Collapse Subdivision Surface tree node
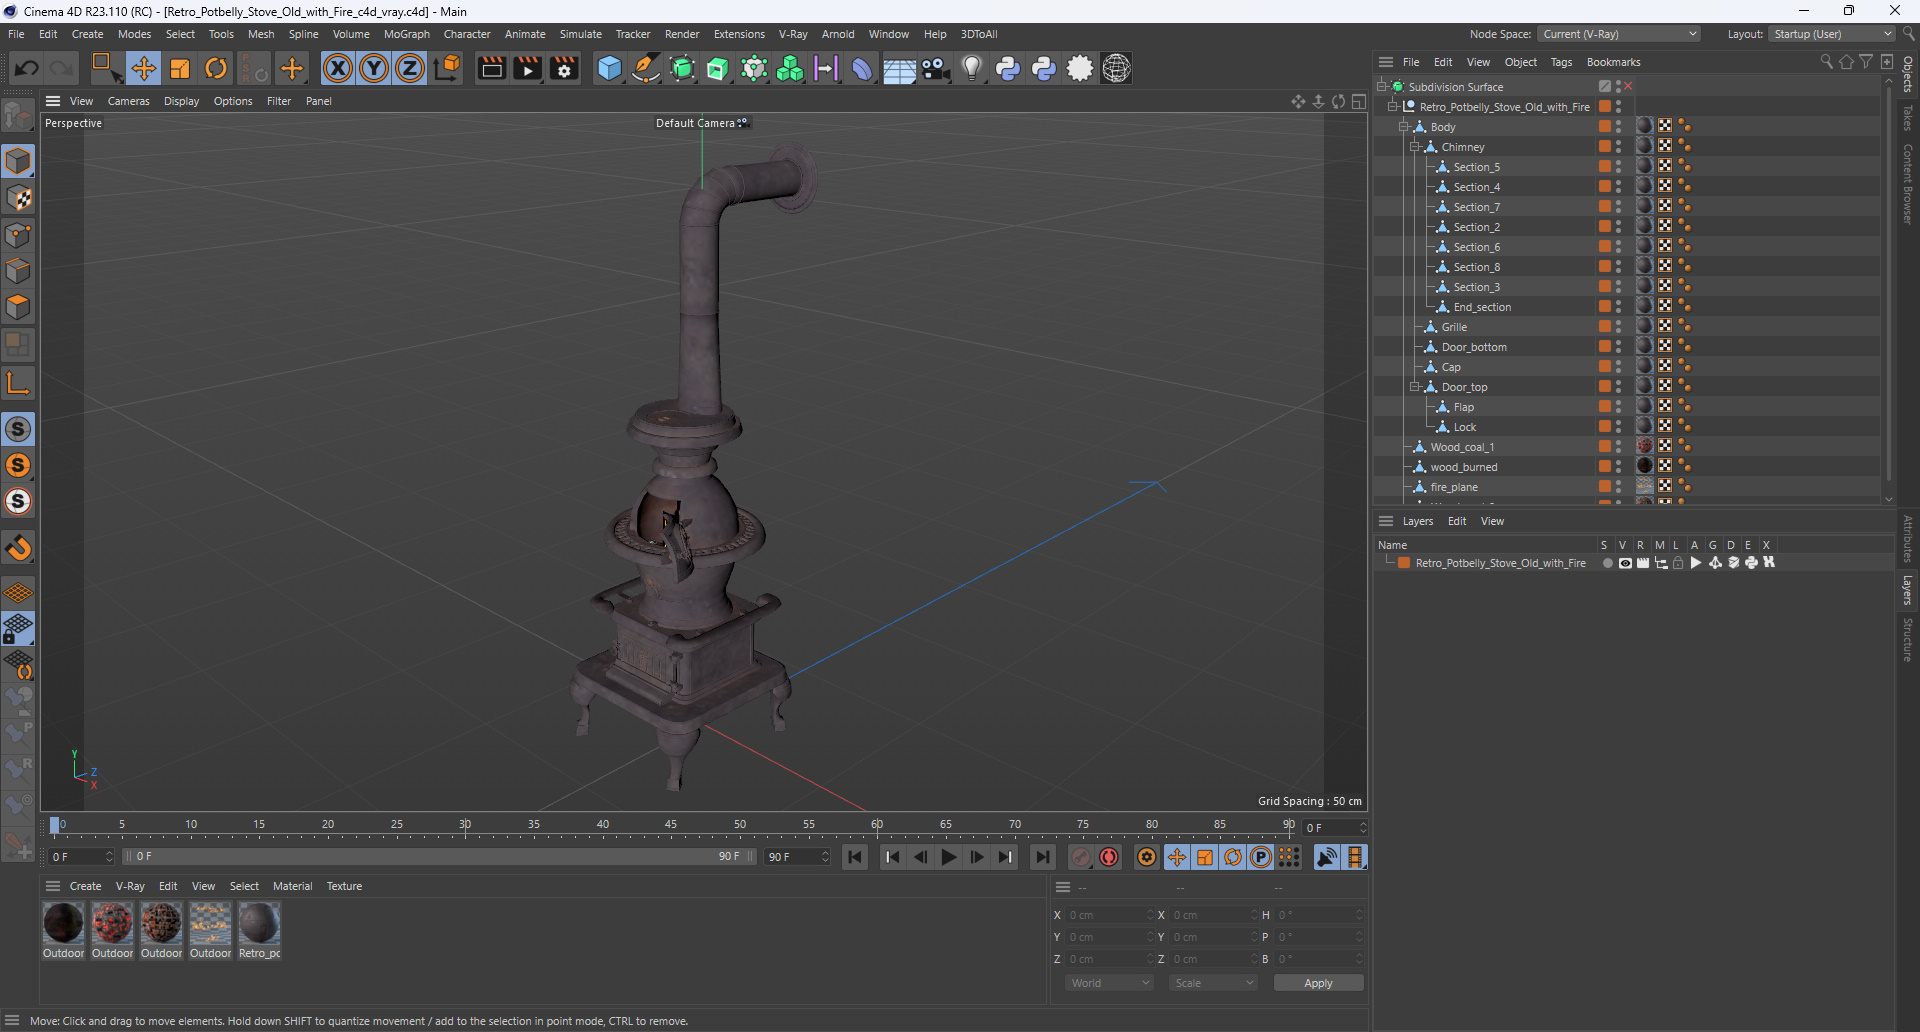The width and height of the screenshot is (1920, 1032). (1382, 87)
